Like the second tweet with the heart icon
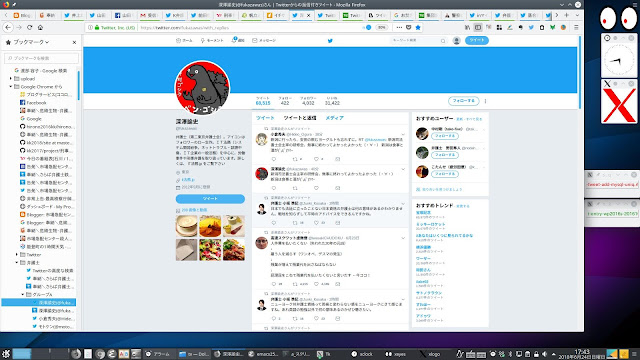Viewport: 640px width, 360px height. [x=316, y=188]
